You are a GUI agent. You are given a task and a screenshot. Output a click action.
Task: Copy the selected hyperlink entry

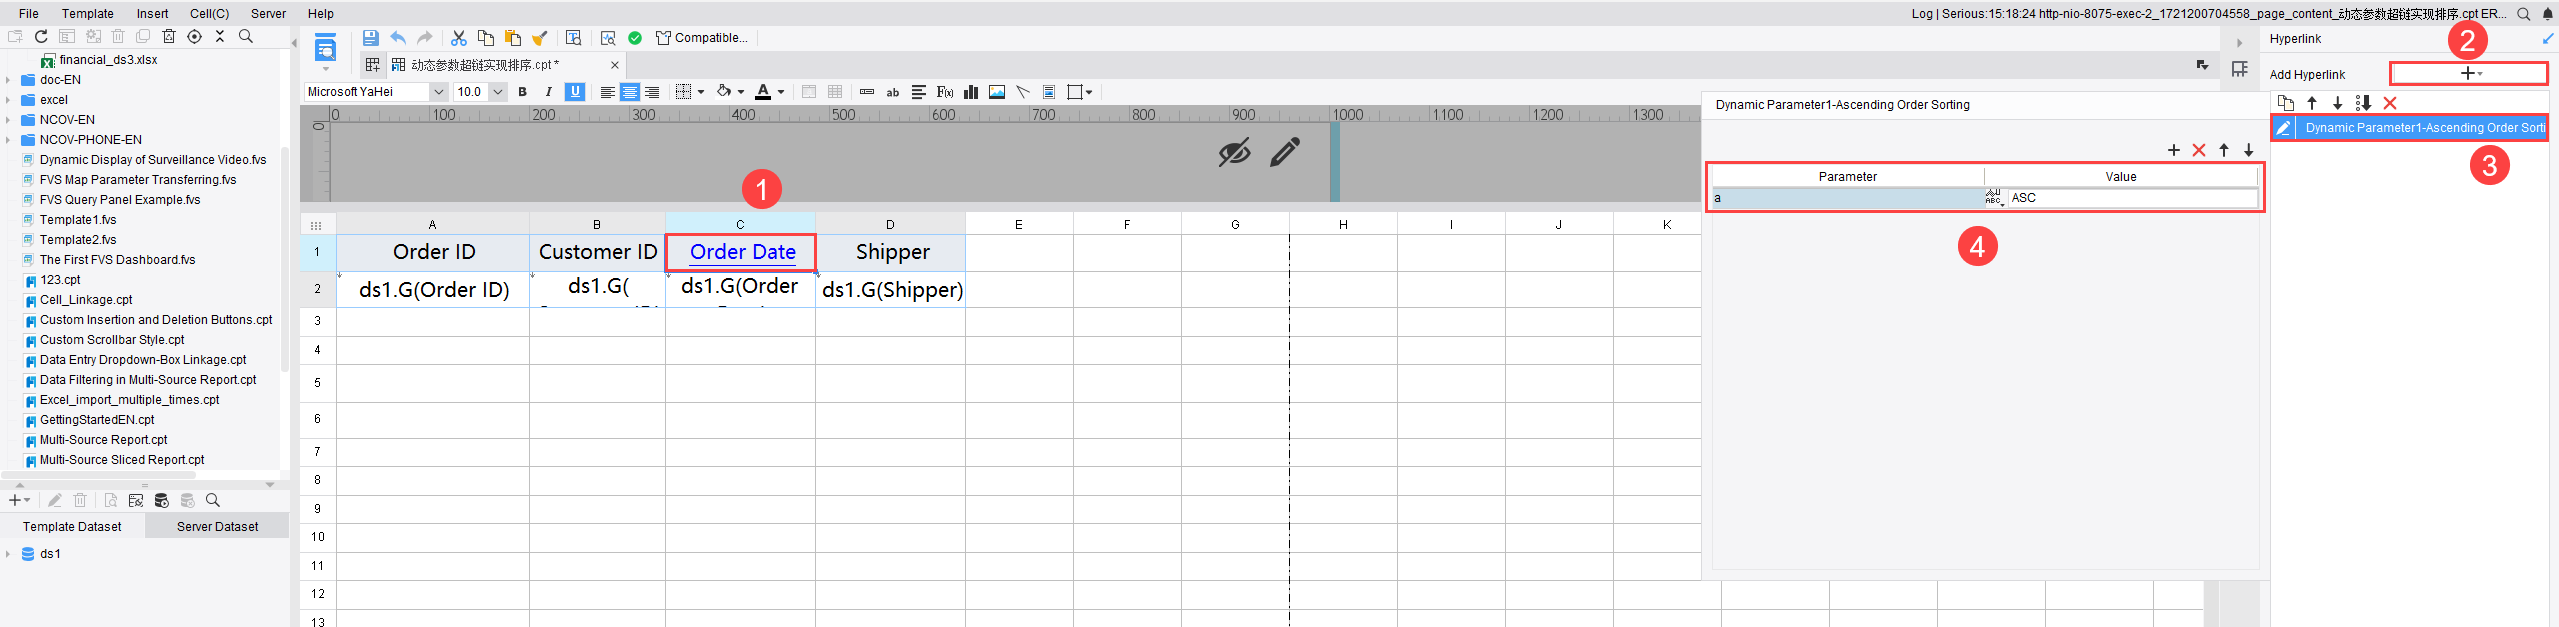(x=2286, y=103)
